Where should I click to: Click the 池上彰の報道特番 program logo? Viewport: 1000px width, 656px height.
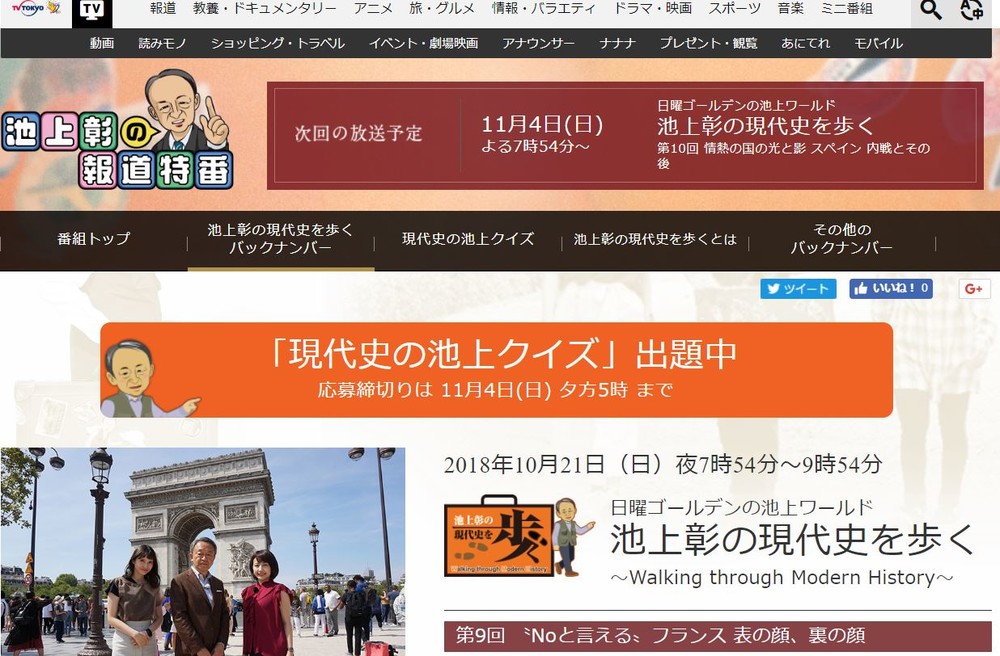click(118, 133)
